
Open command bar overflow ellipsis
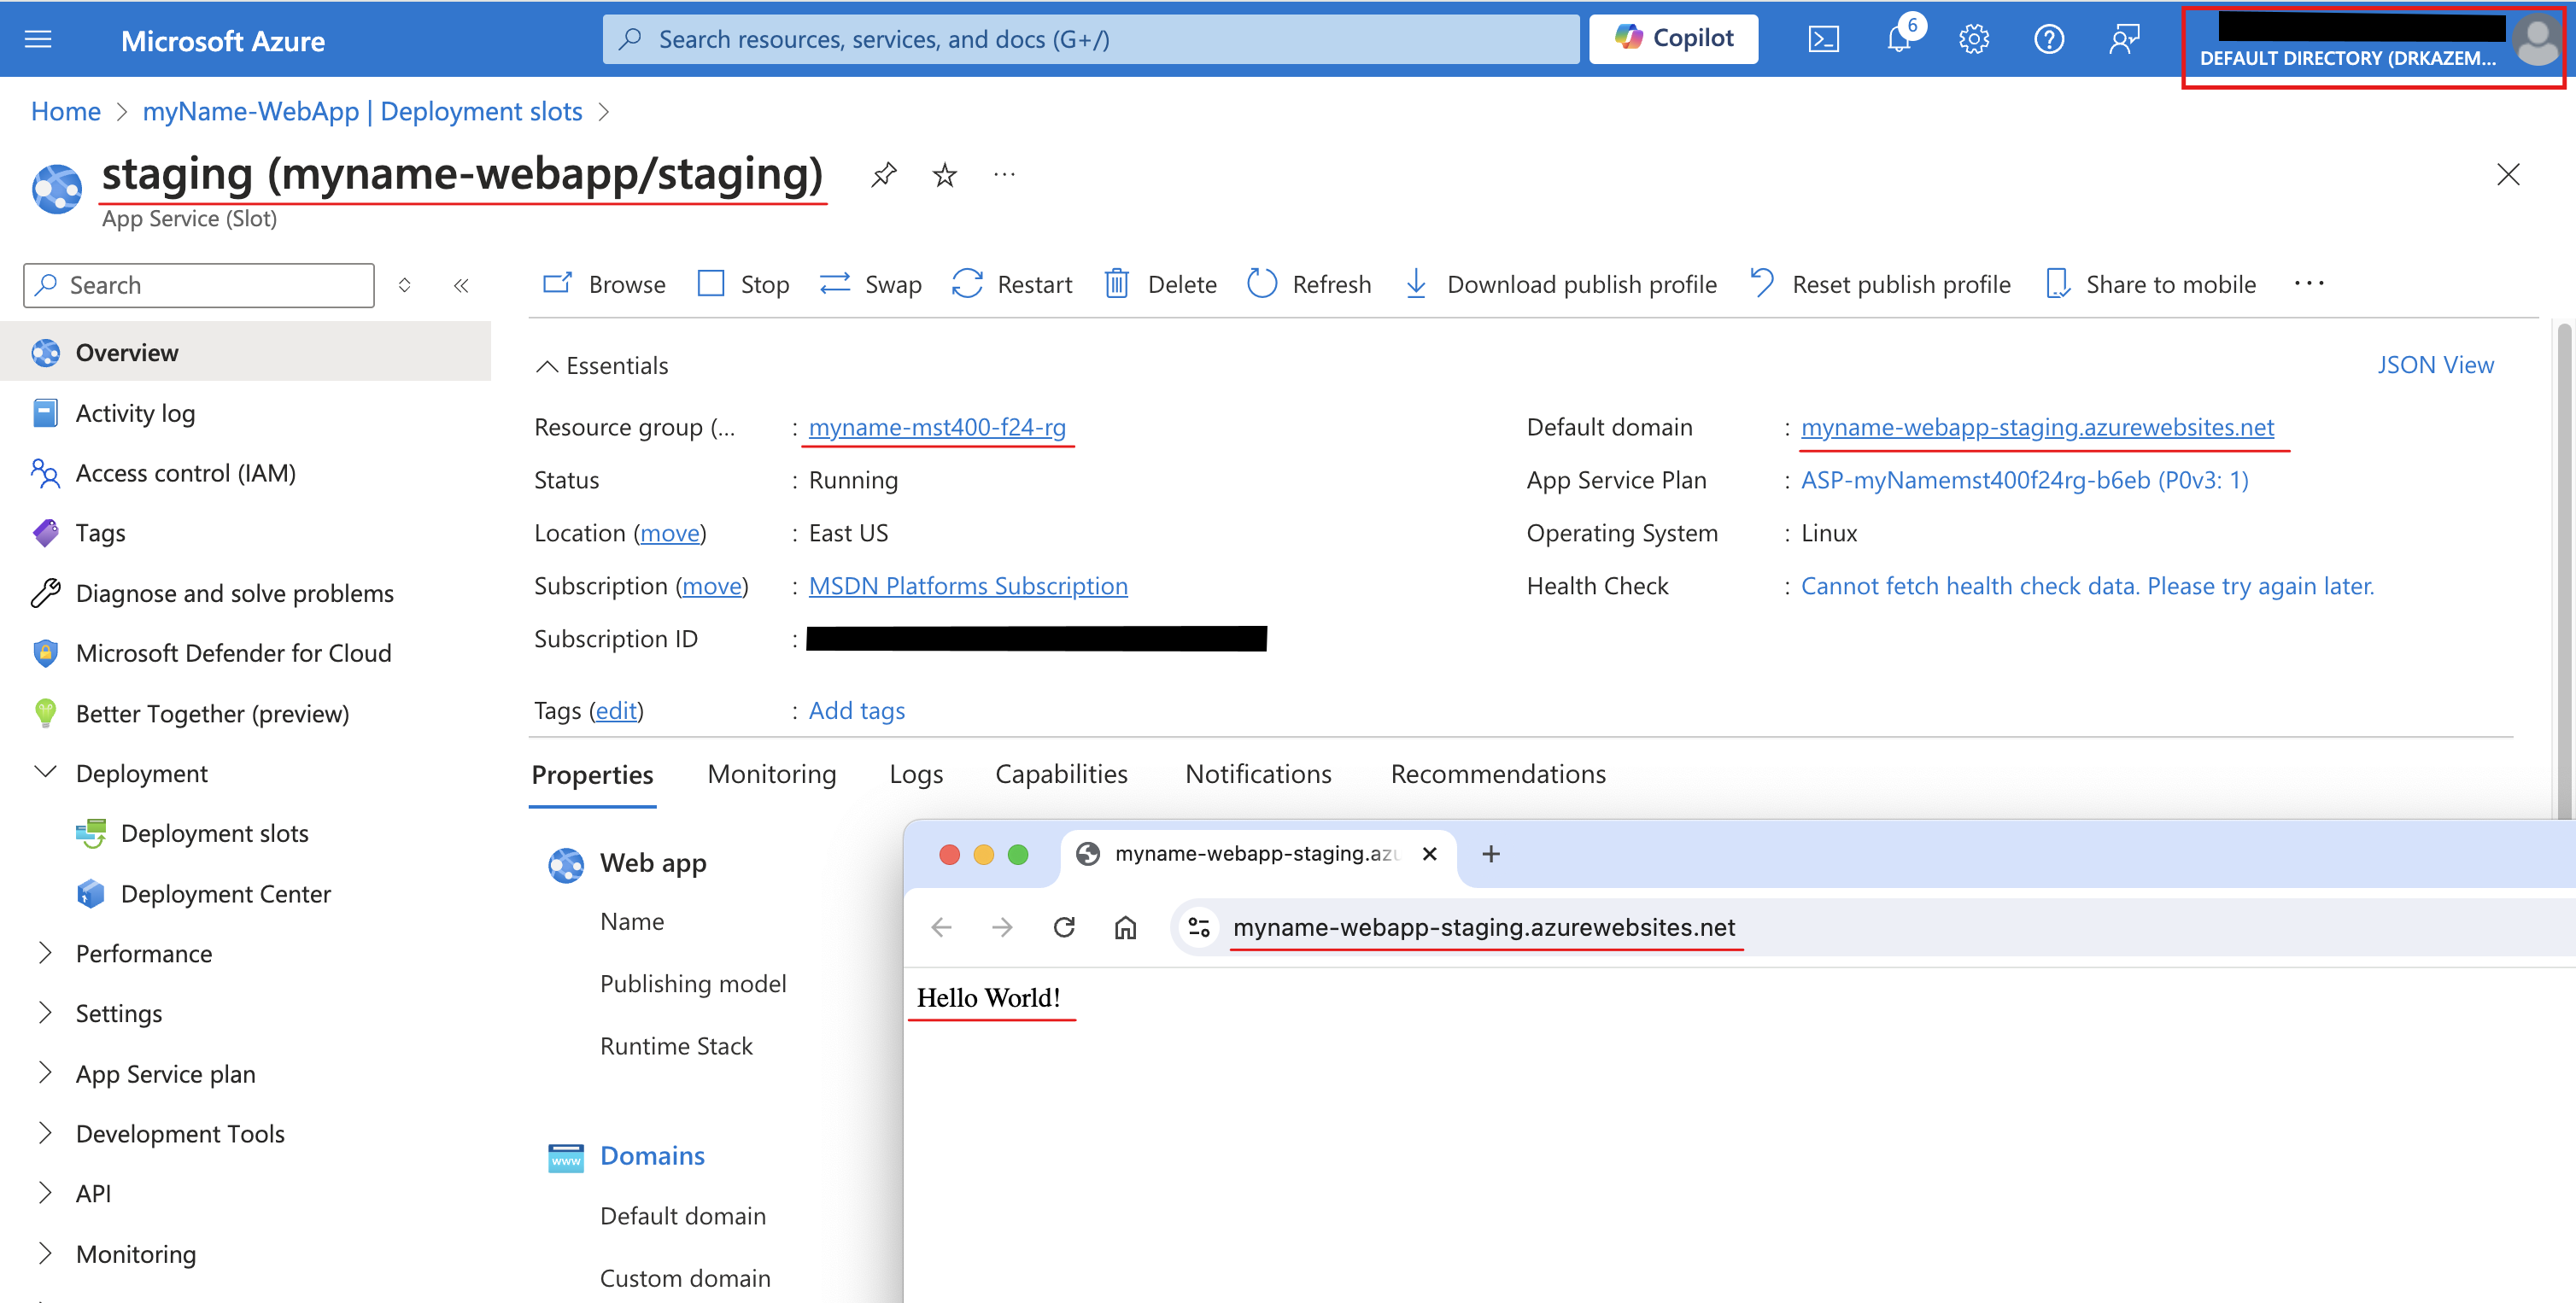point(2309,284)
